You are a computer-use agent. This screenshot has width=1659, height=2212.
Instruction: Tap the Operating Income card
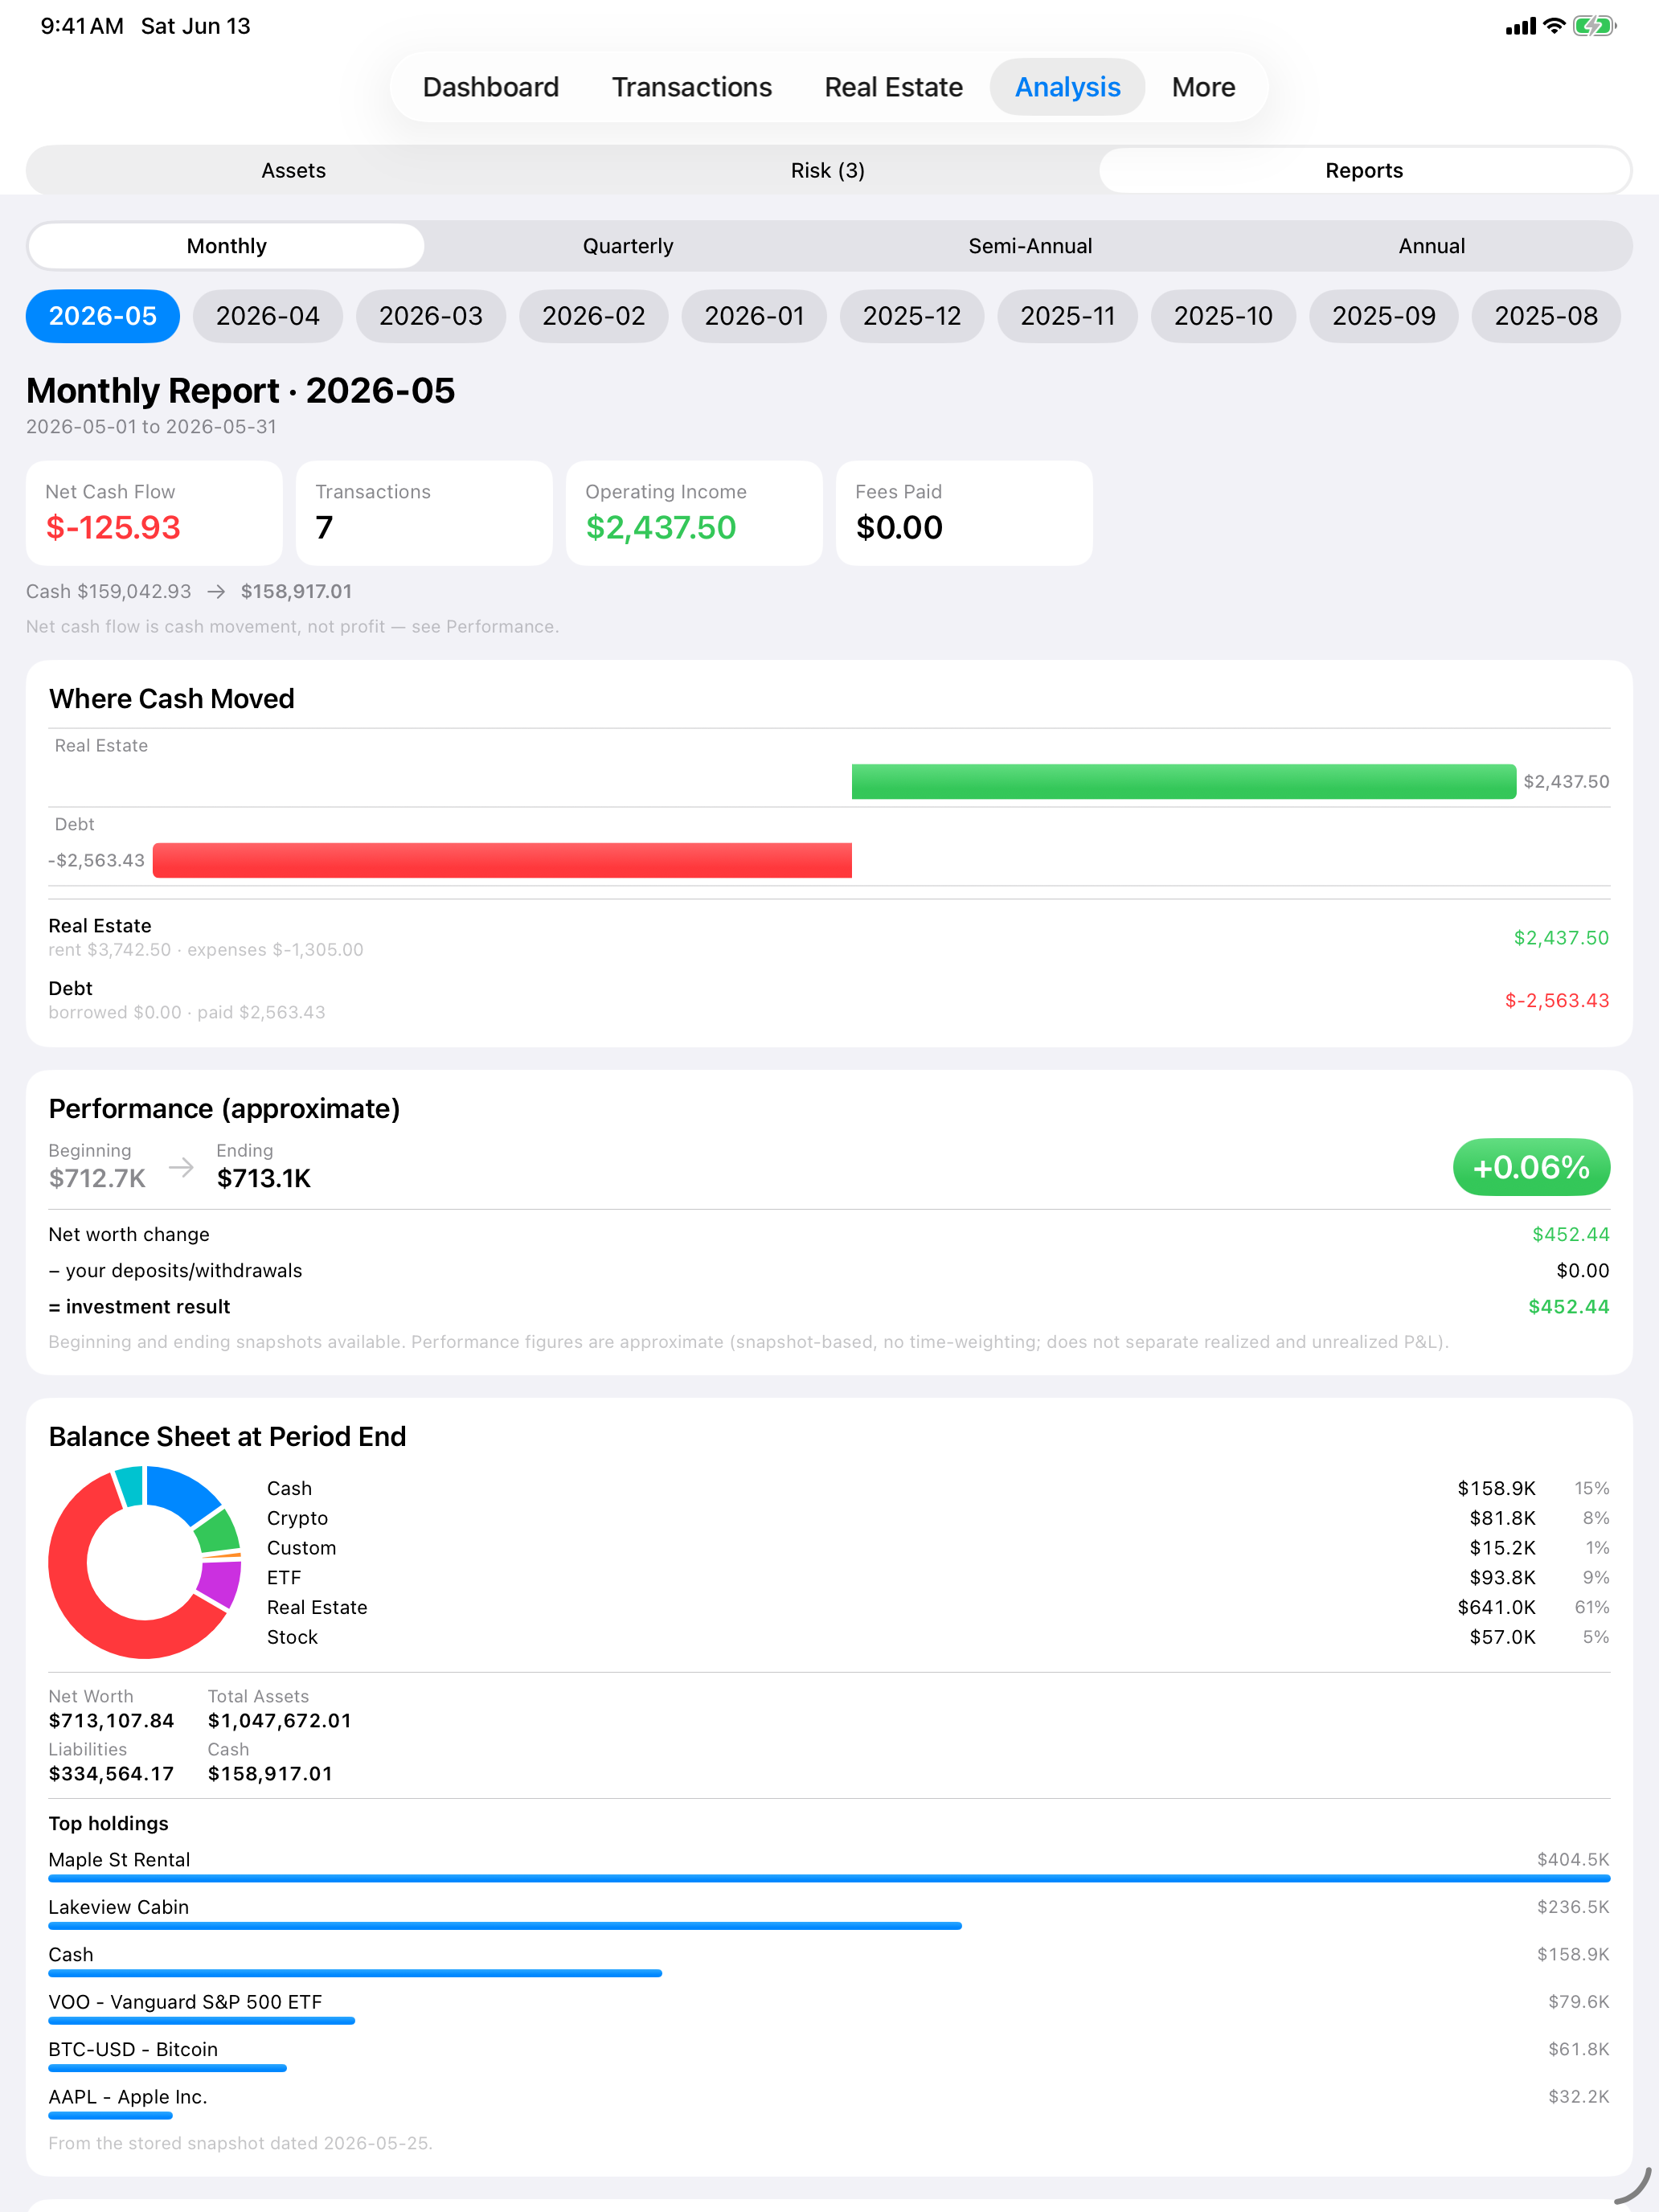click(x=694, y=513)
